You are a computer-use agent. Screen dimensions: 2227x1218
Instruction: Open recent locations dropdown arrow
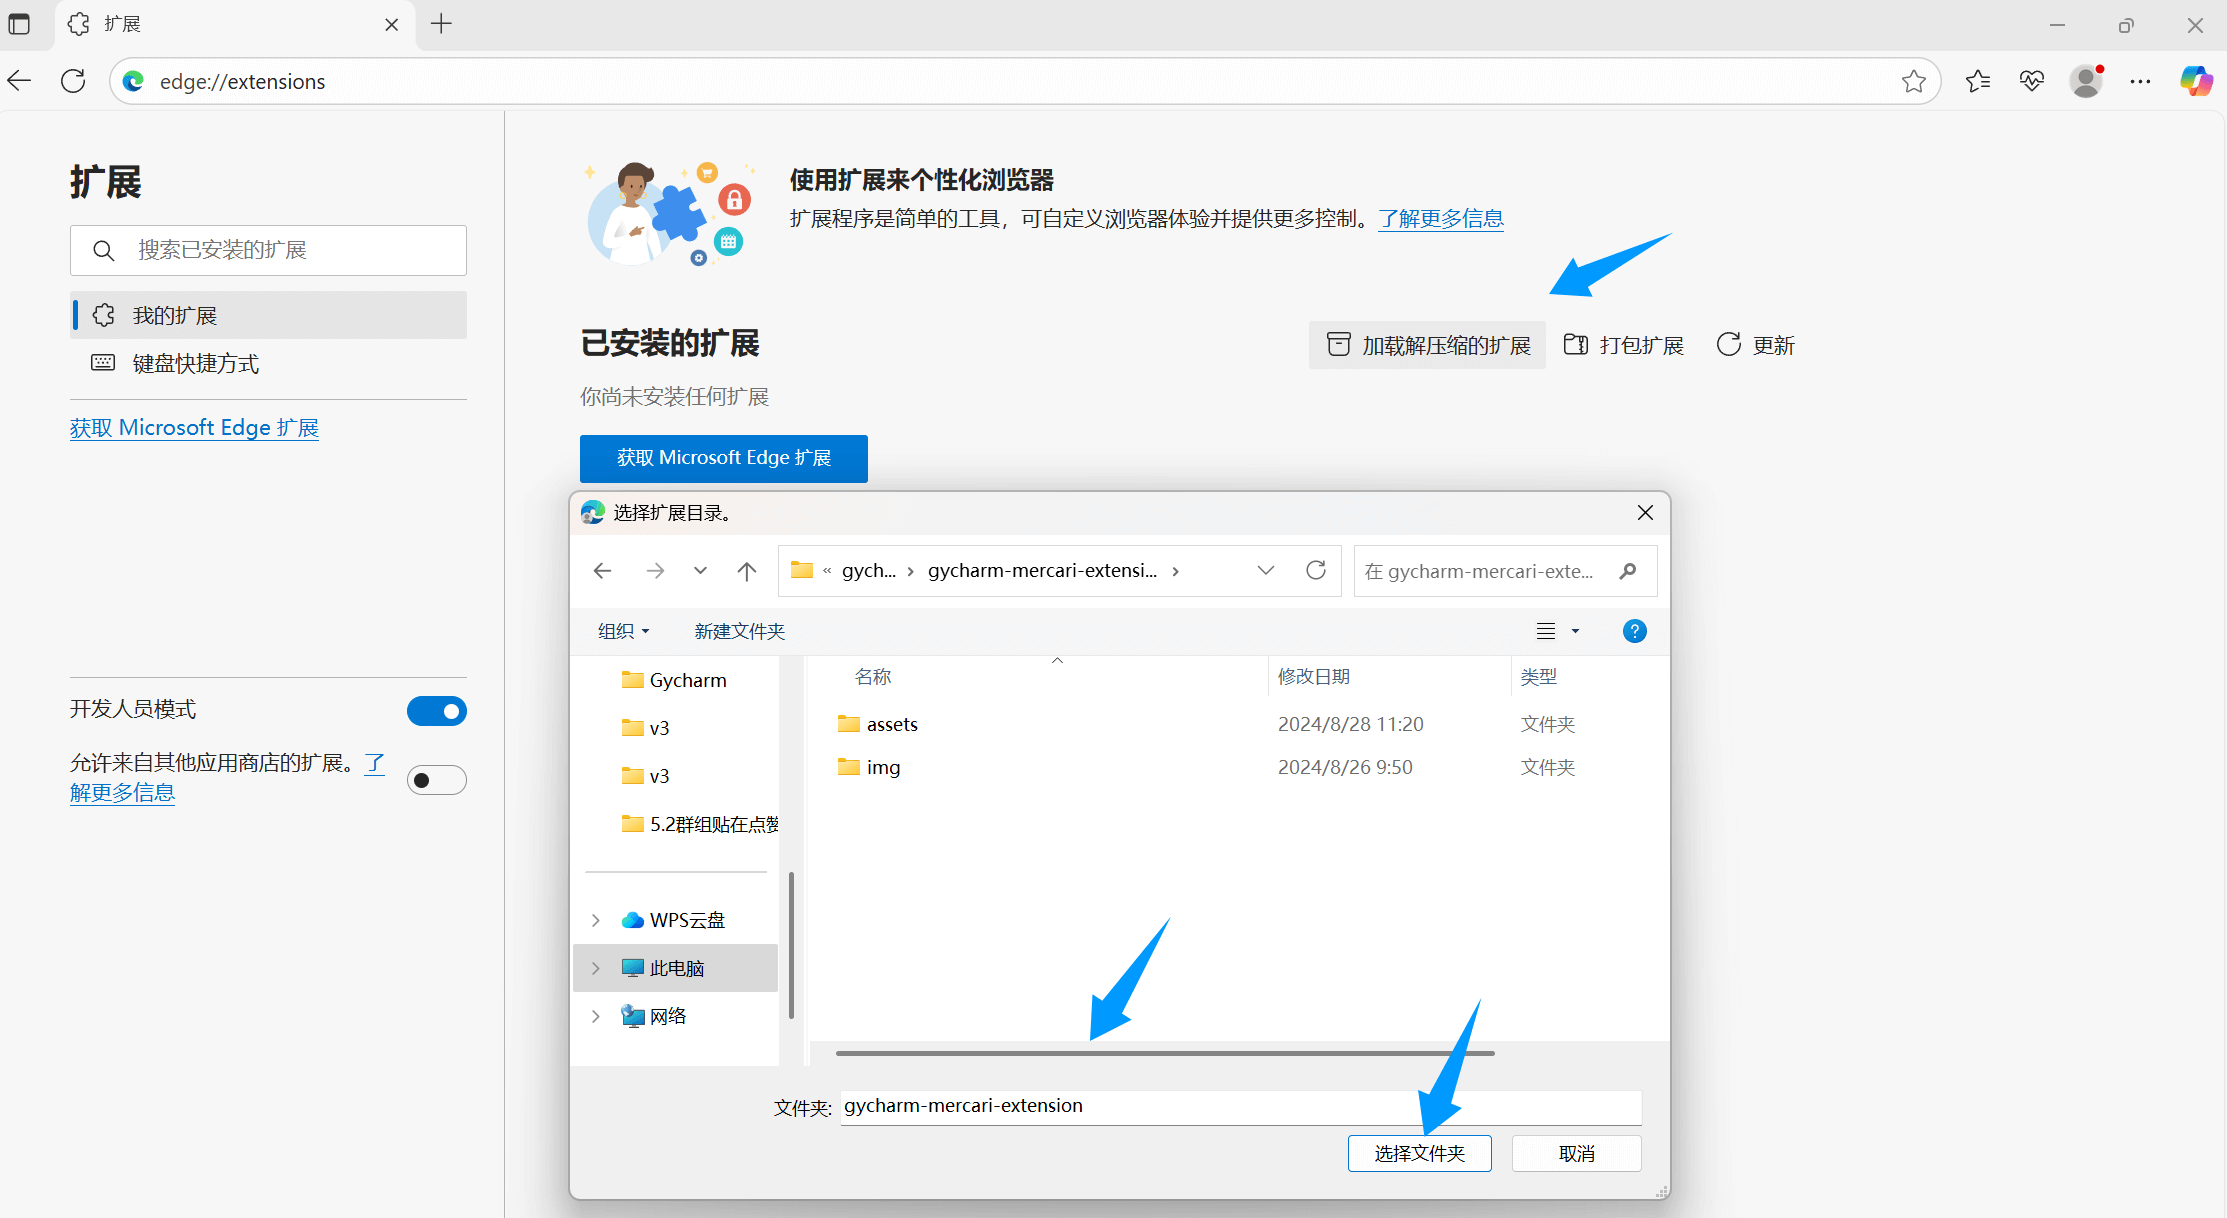pos(700,571)
